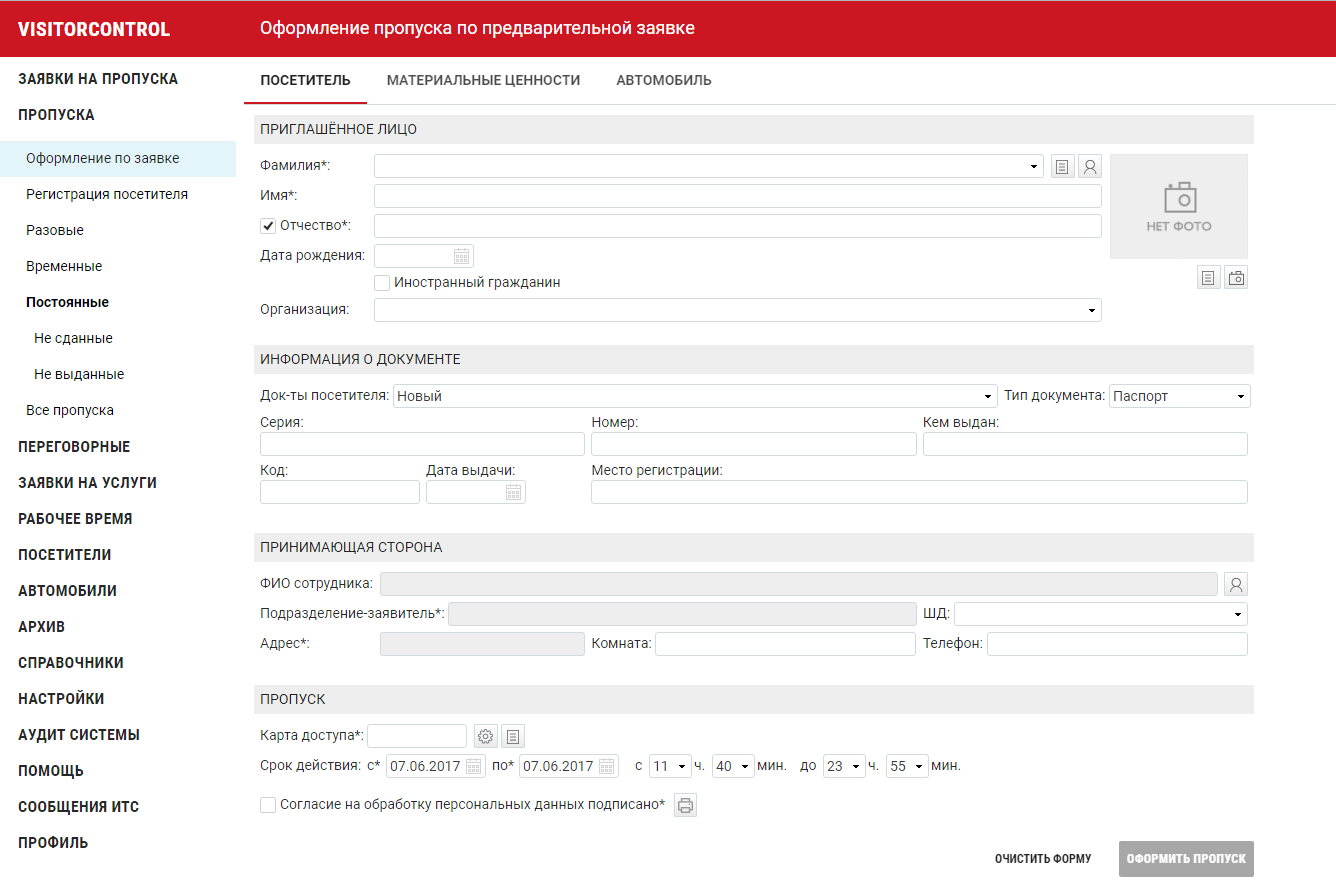Click the document scan icon under the photo
This screenshot has height=893, width=1336.
(x=1208, y=278)
